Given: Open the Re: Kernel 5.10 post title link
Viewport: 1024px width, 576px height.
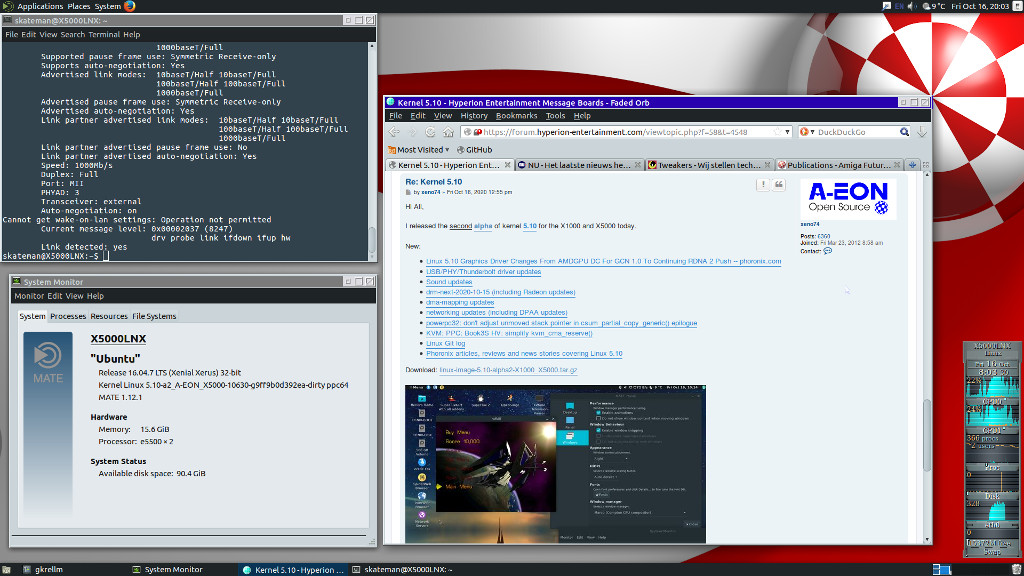Looking at the screenshot, I should coord(434,182).
